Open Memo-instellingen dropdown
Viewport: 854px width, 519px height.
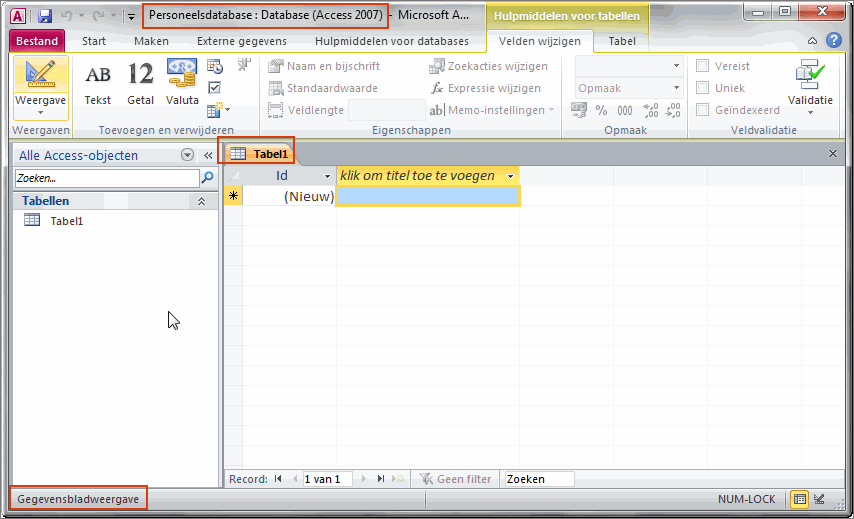click(492, 110)
